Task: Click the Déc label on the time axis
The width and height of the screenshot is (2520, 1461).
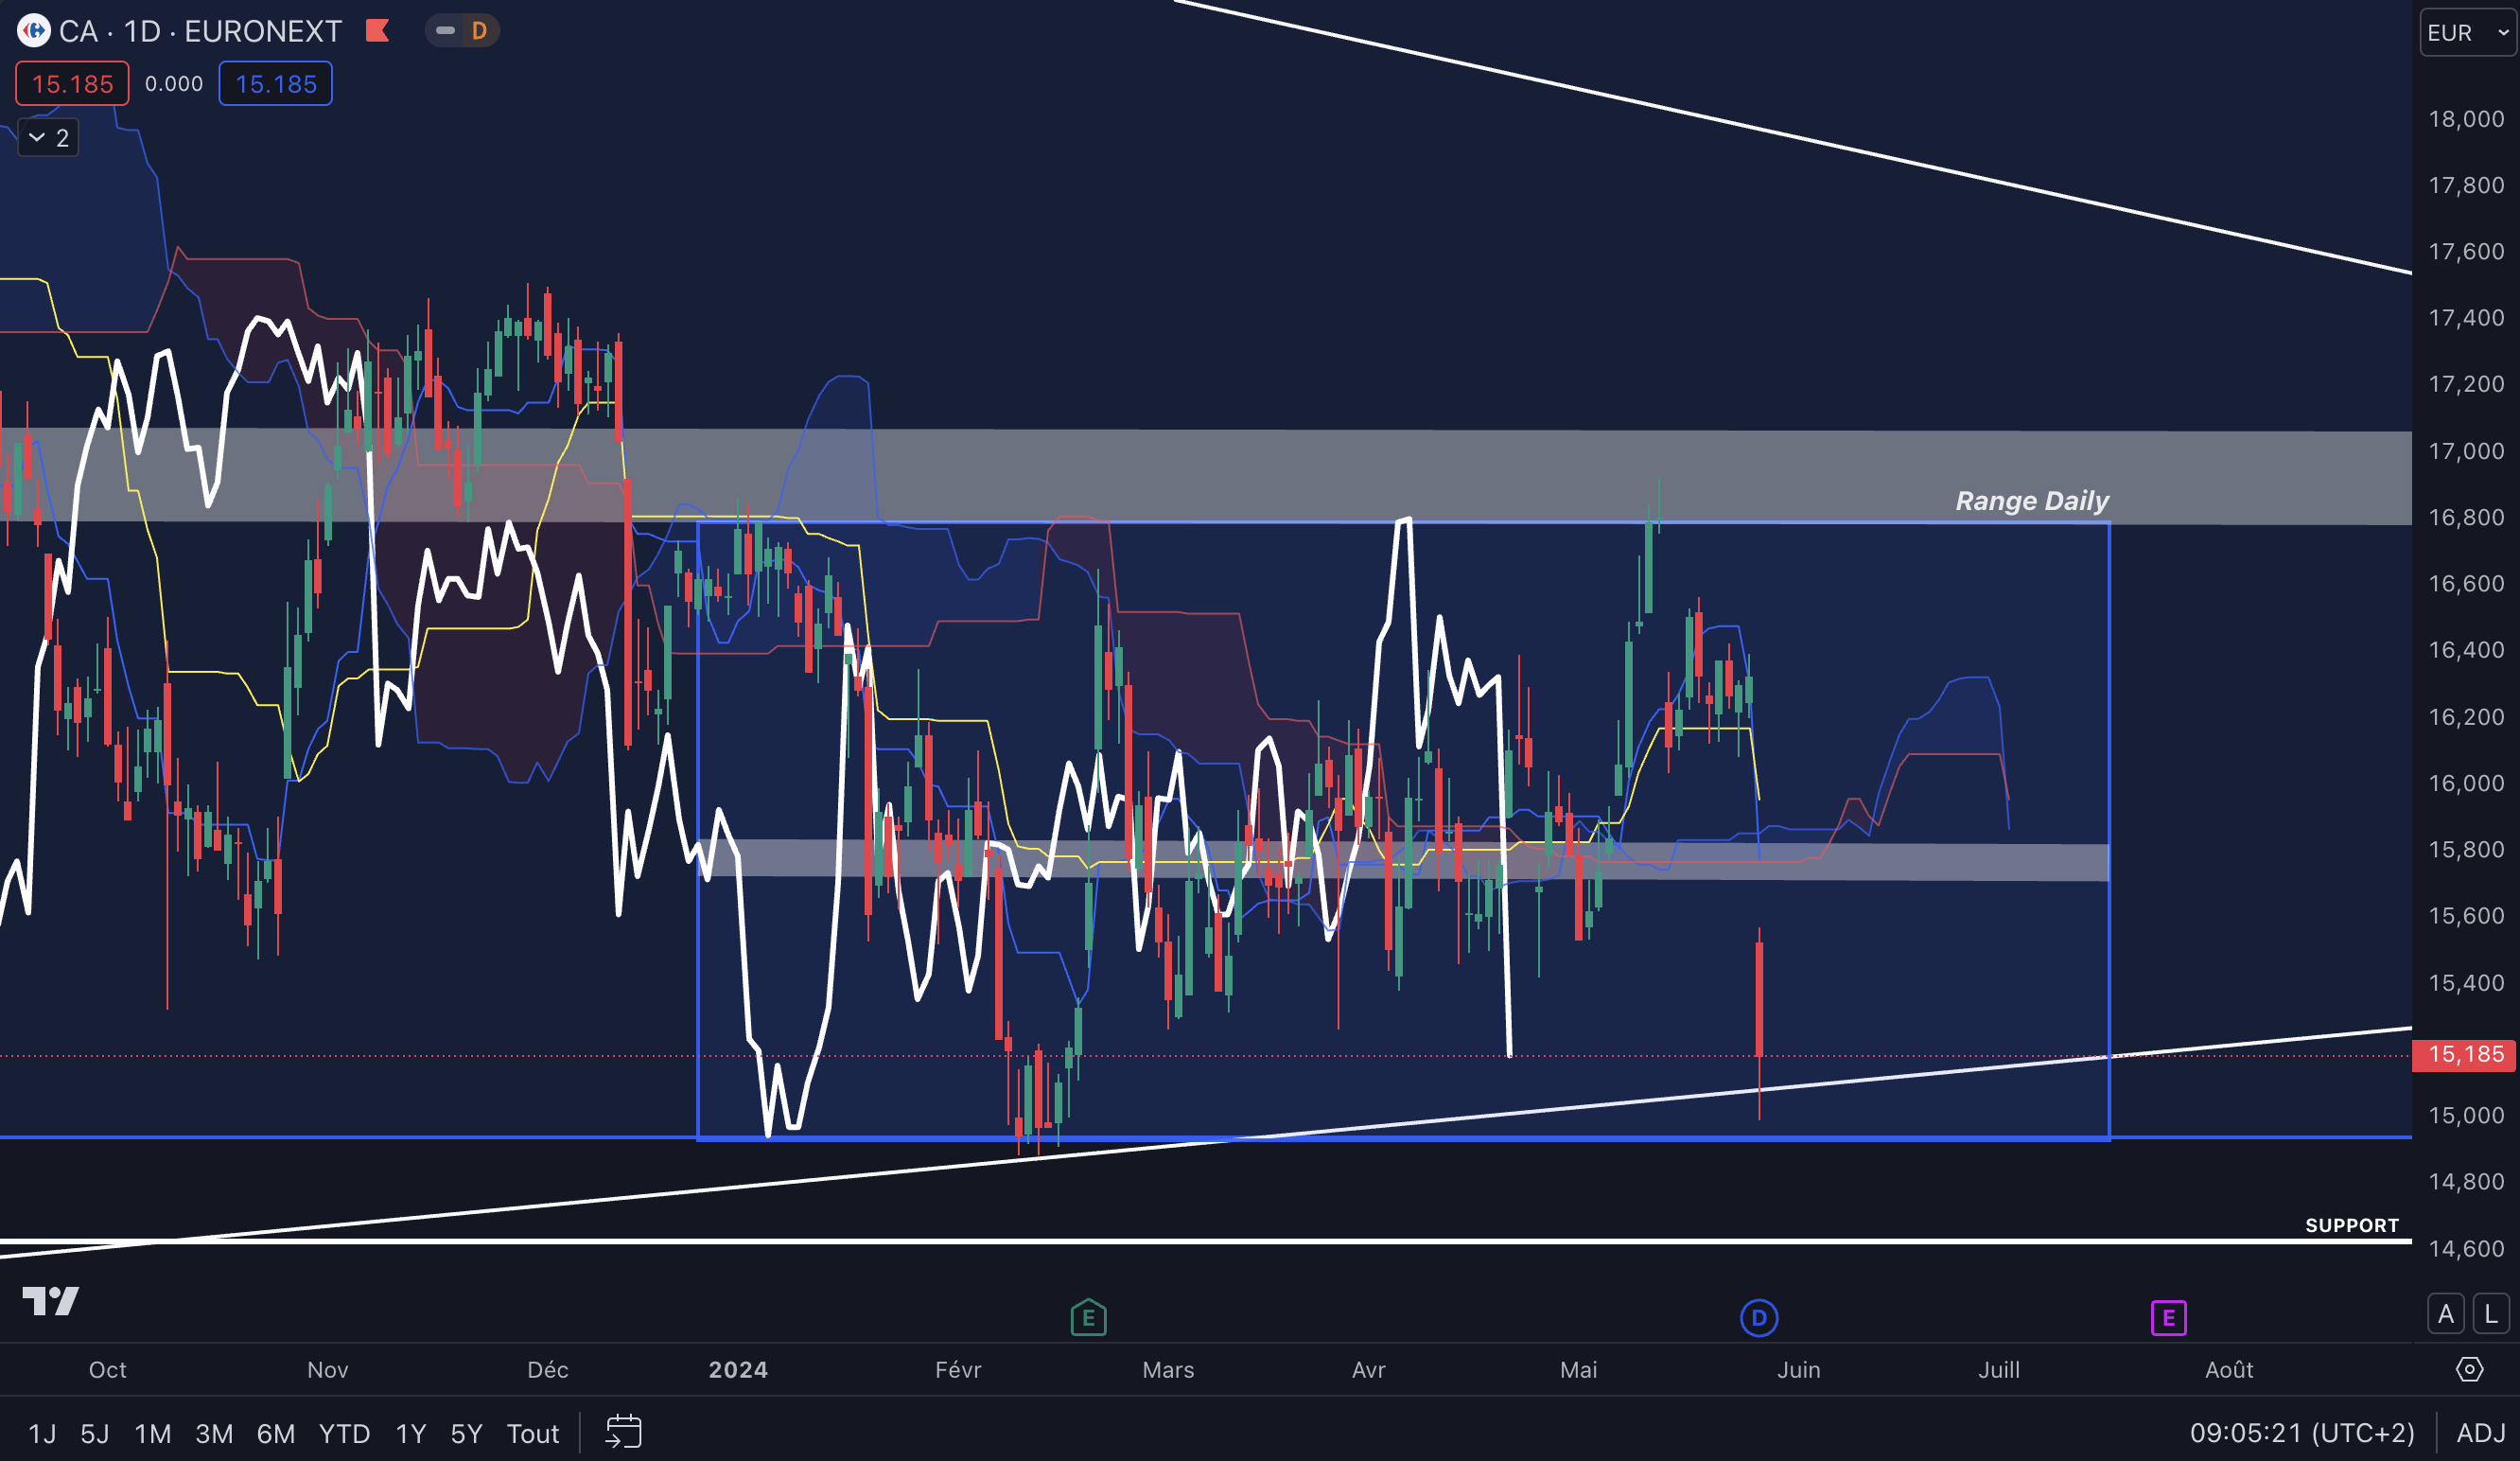Action: click(548, 1370)
